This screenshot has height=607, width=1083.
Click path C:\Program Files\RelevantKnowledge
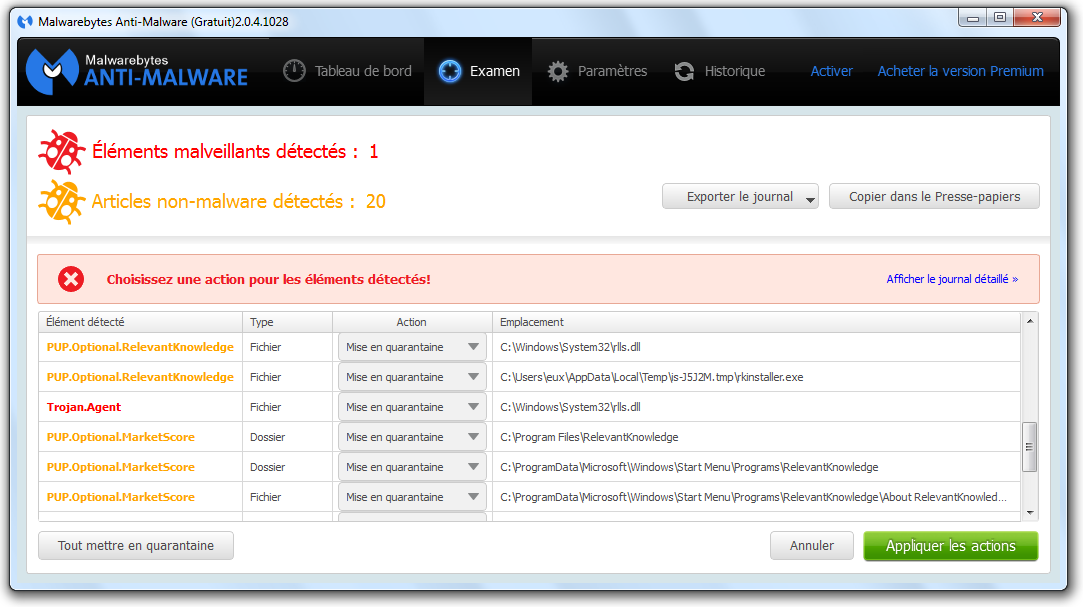coord(589,437)
